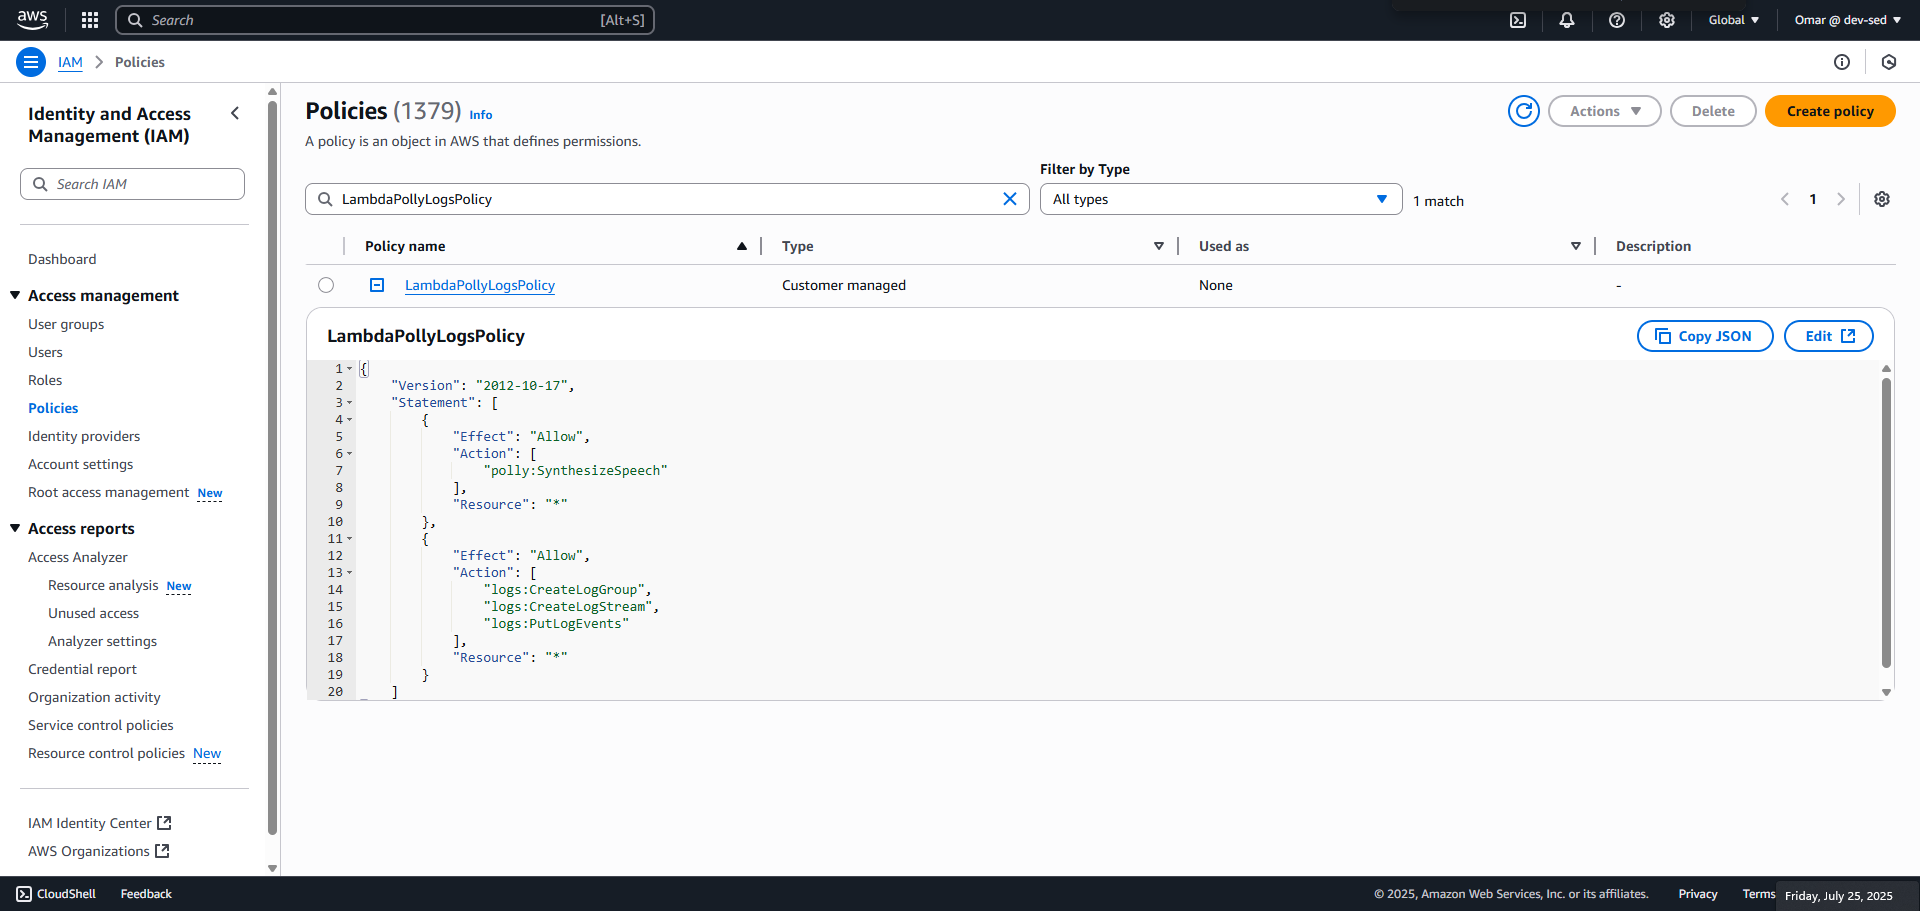Open the Filter by Type dropdown

[1221, 199]
